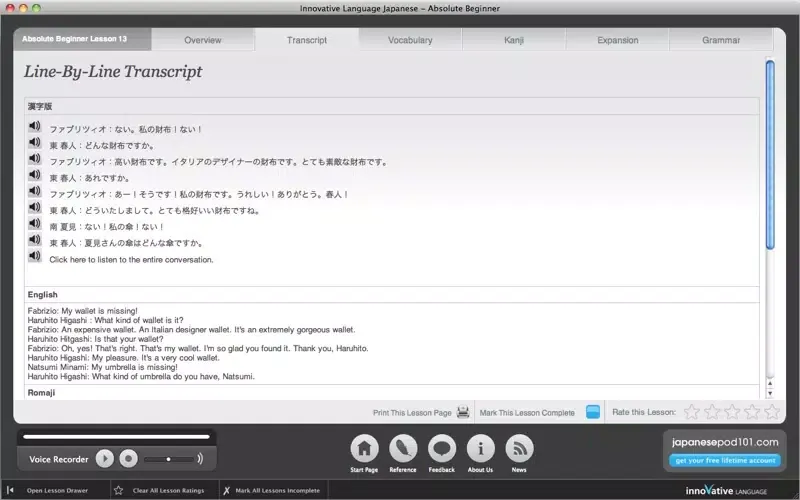Image resolution: width=800 pixels, height=500 pixels.
Task: Click the innoVative Language logo
Action: tap(726, 490)
